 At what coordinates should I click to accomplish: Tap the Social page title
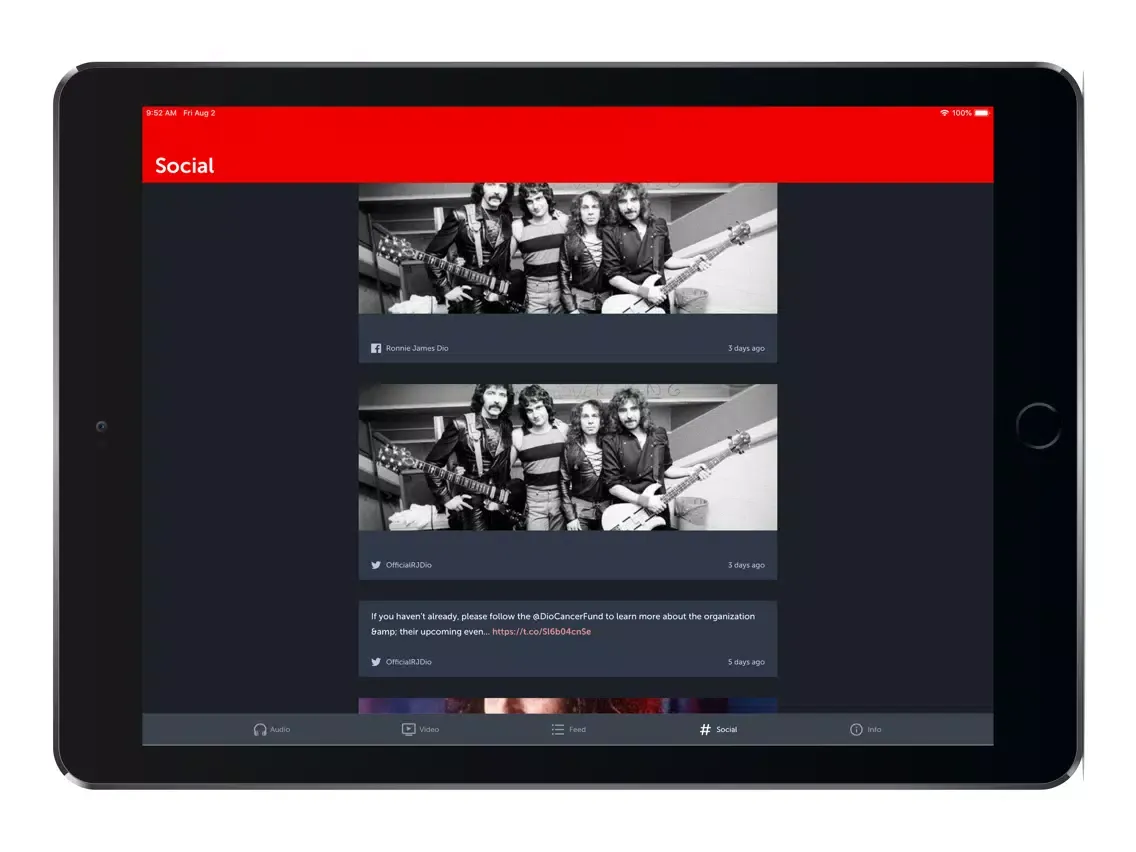(185, 166)
